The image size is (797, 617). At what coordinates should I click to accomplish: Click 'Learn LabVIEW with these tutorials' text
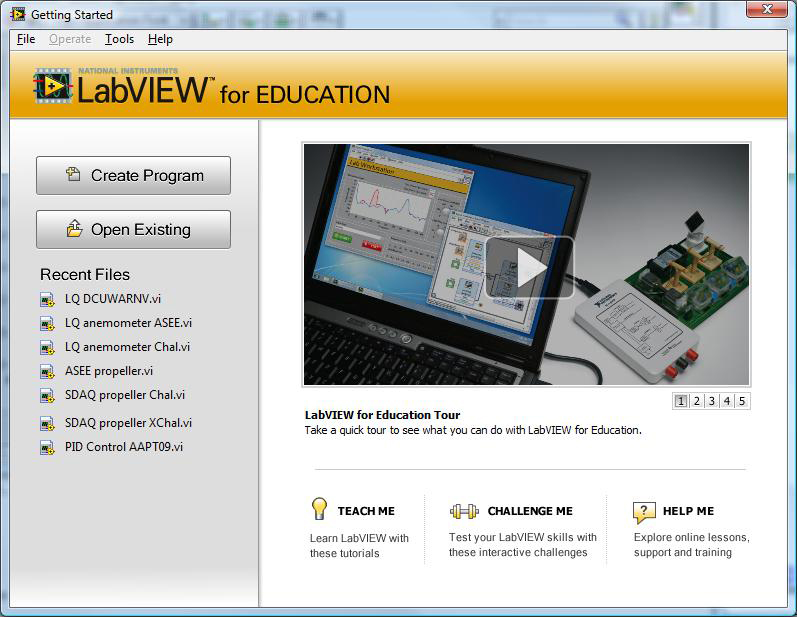click(x=359, y=545)
